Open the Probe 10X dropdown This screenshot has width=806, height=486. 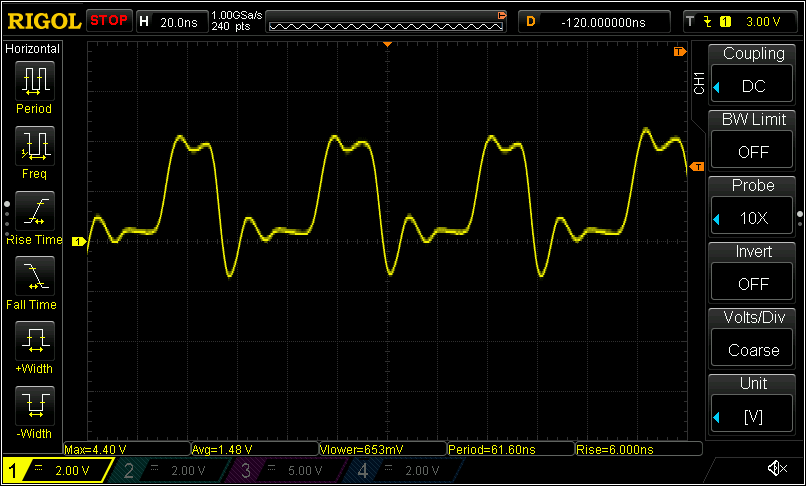point(752,205)
